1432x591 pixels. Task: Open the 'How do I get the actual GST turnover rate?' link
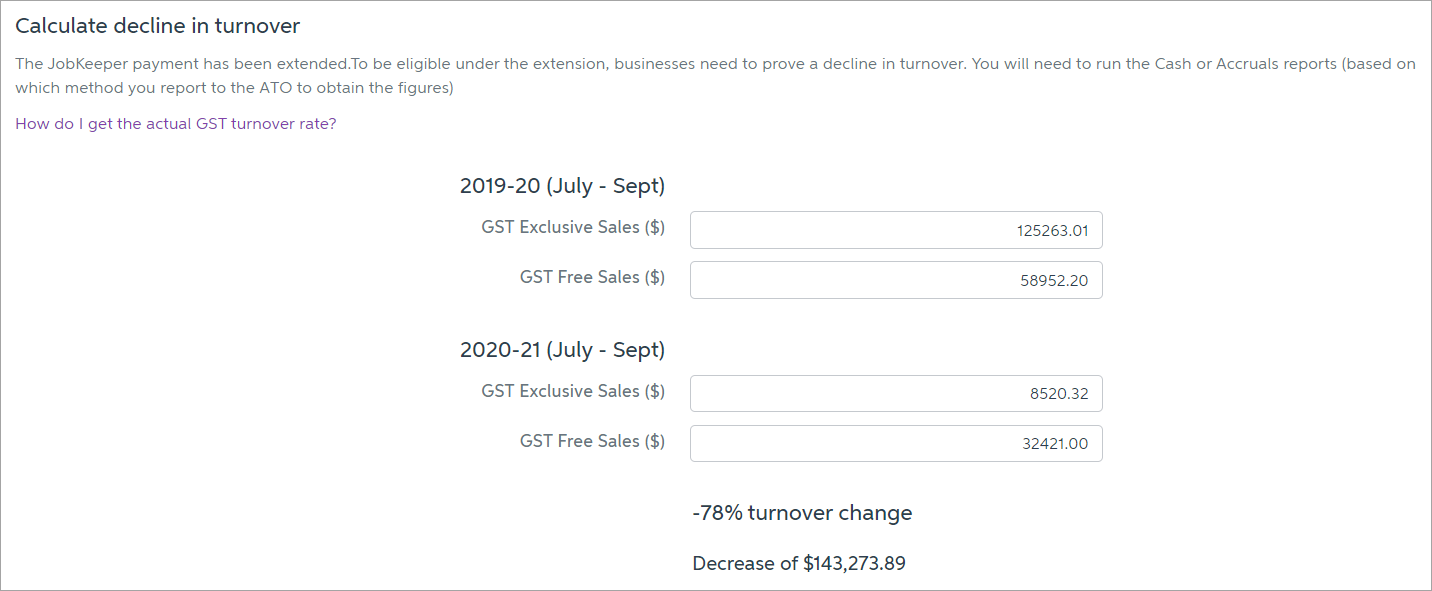tap(175, 125)
